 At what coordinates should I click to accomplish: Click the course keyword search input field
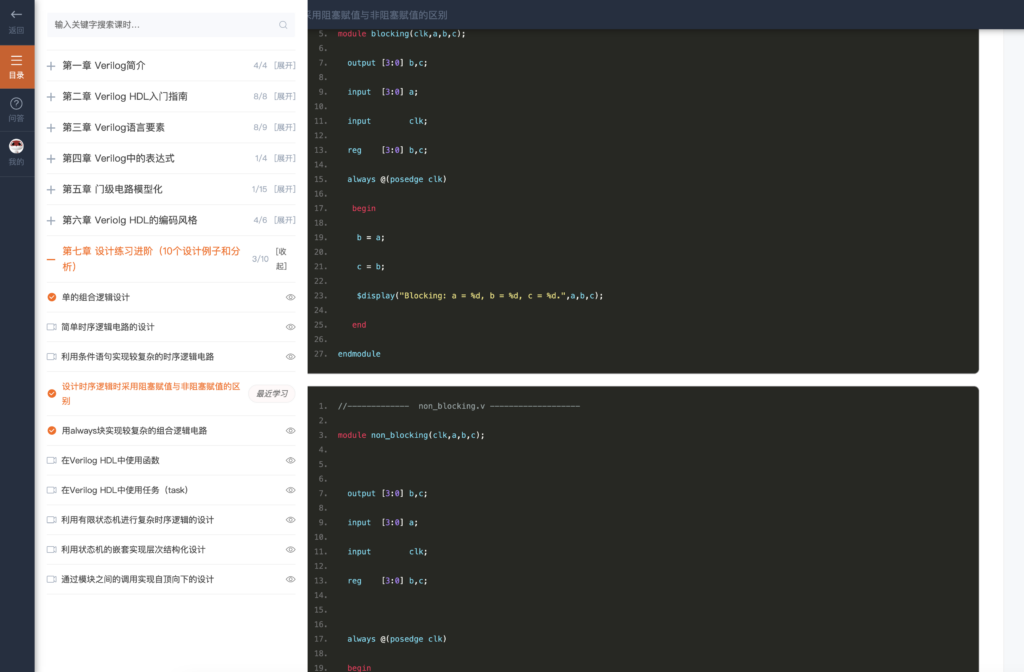[x=160, y=25]
